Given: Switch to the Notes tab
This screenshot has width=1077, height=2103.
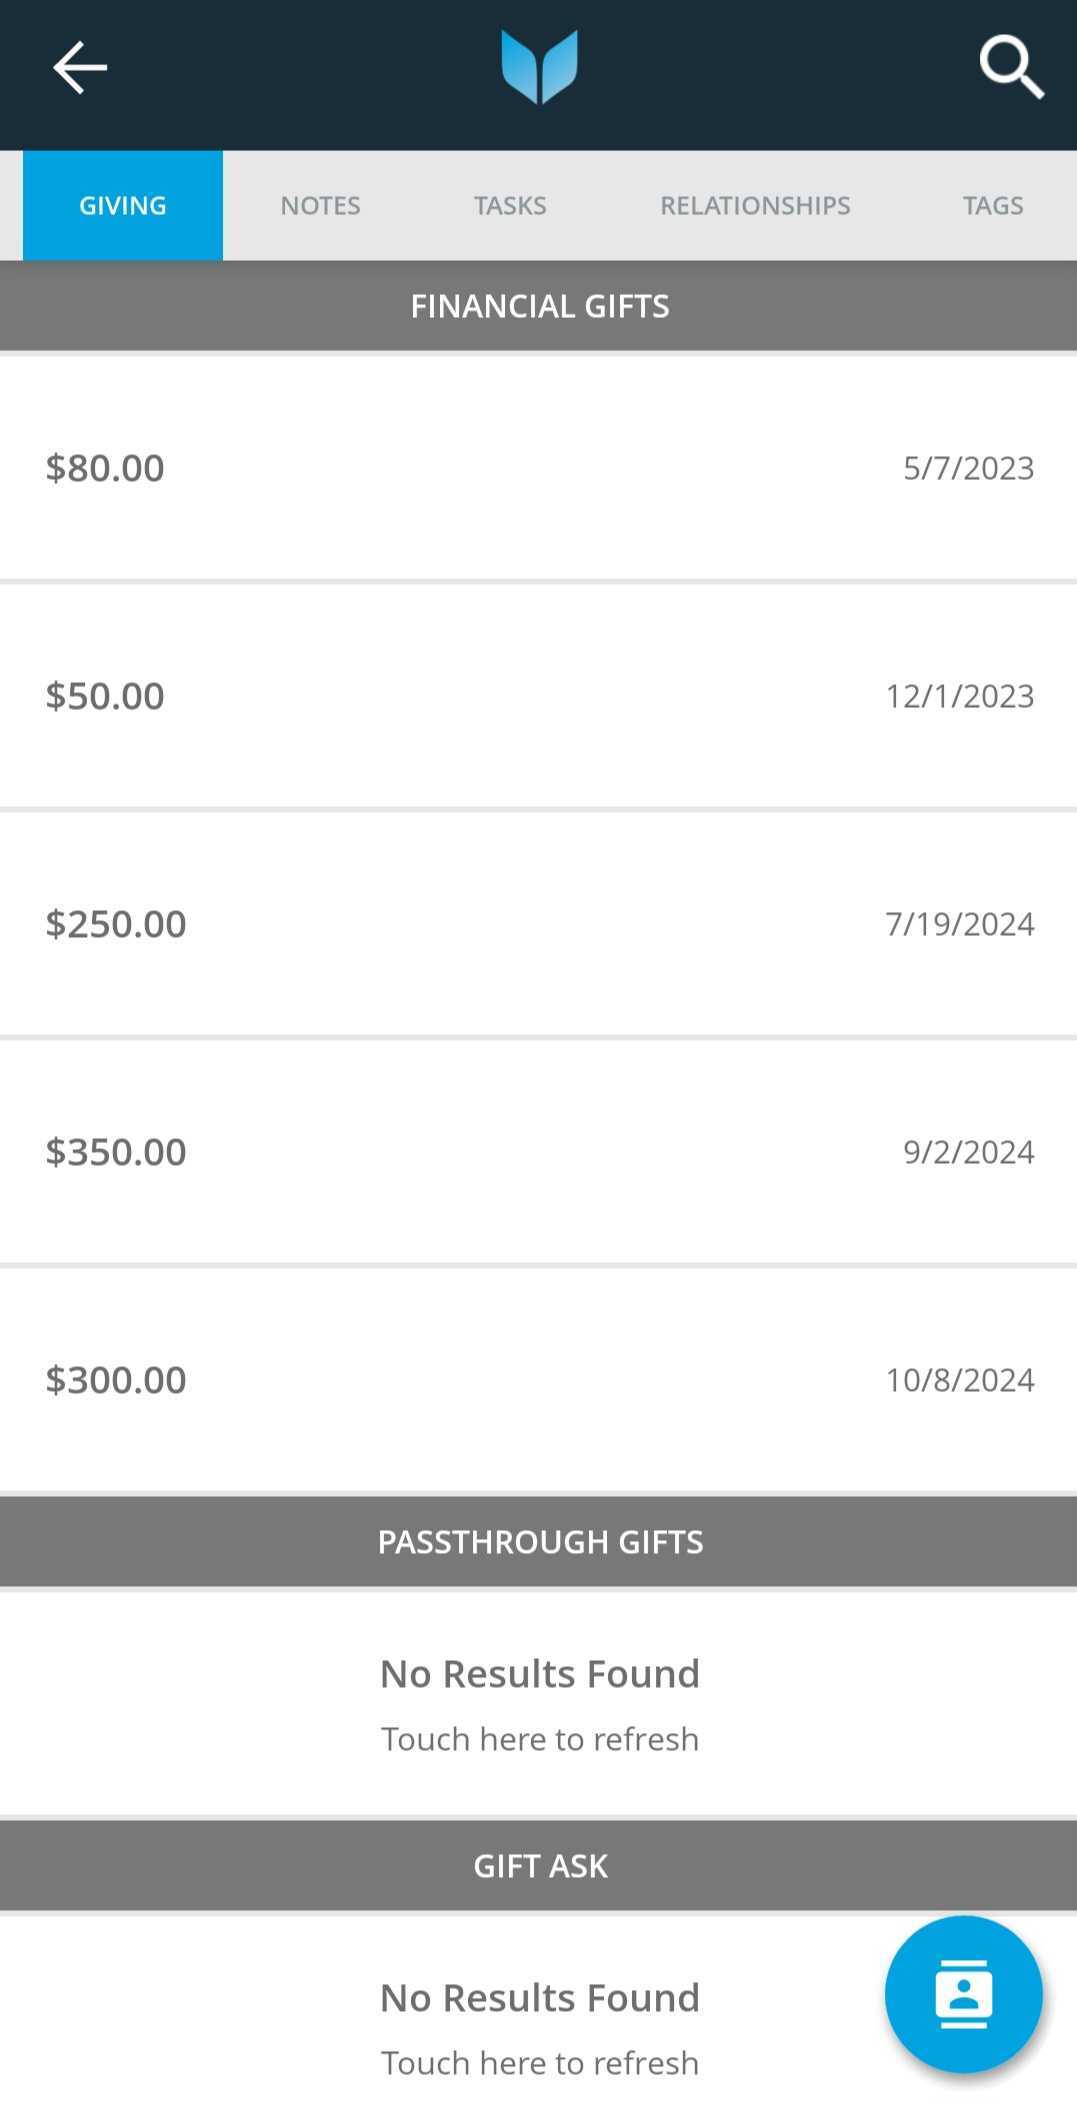Looking at the screenshot, I should (x=320, y=205).
